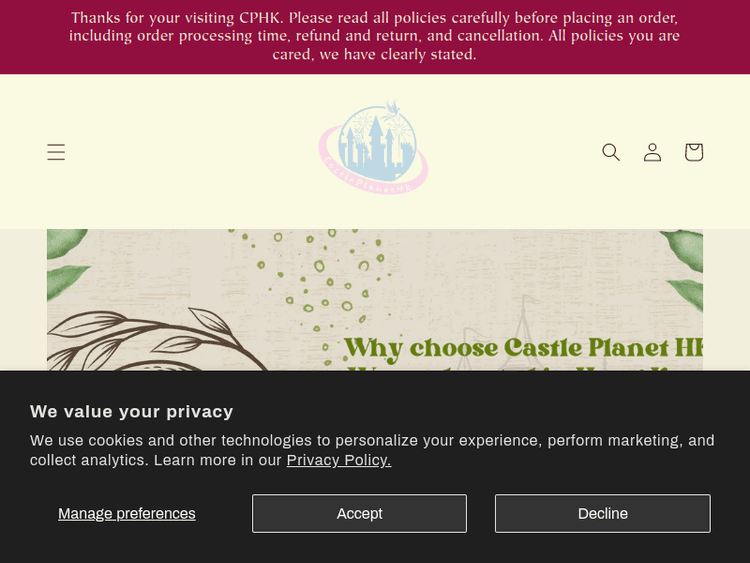Open the search magnifier icon
Screen dimensions: 750x563
point(611,152)
